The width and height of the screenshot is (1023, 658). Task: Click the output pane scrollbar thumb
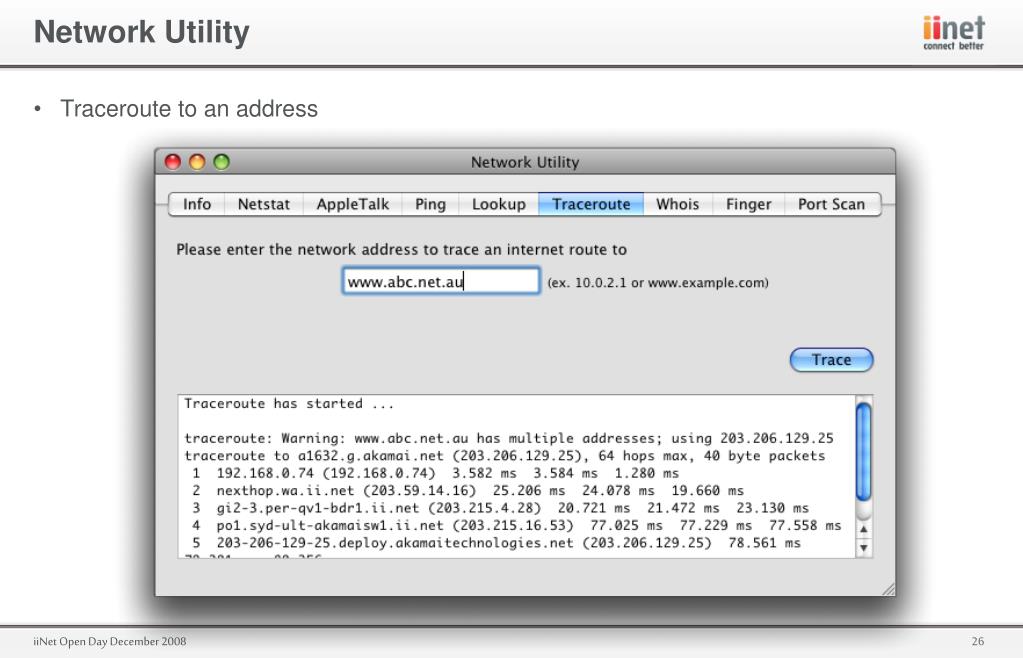[863, 451]
